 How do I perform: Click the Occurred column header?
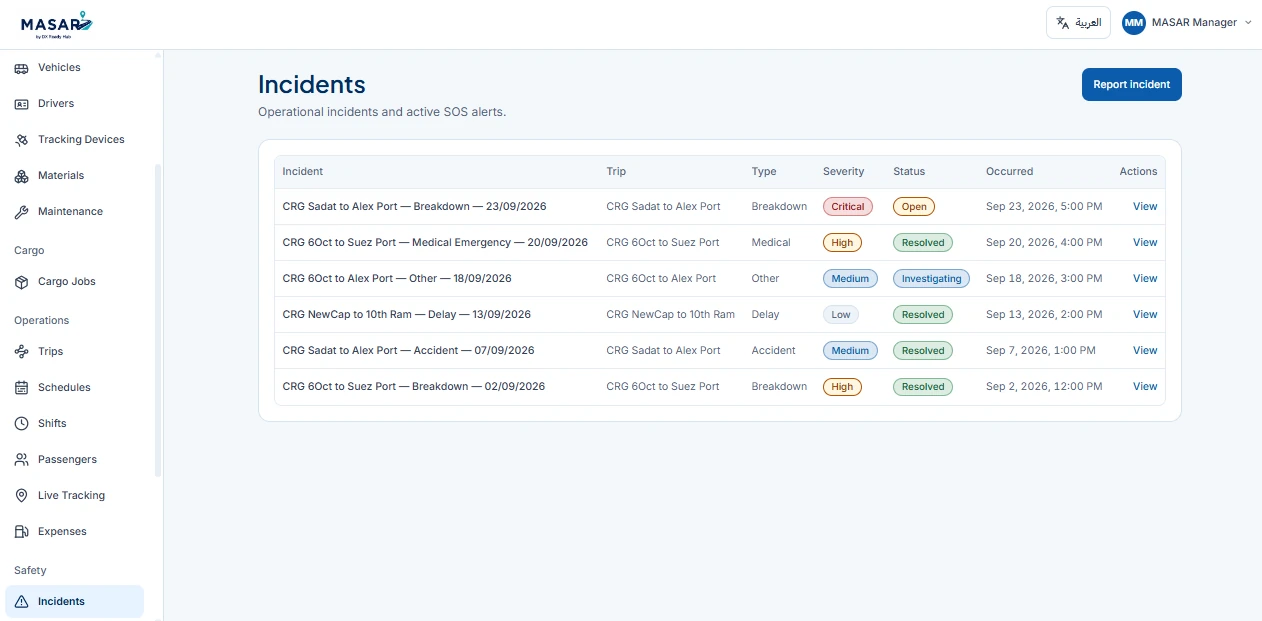tap(1009, 172)
